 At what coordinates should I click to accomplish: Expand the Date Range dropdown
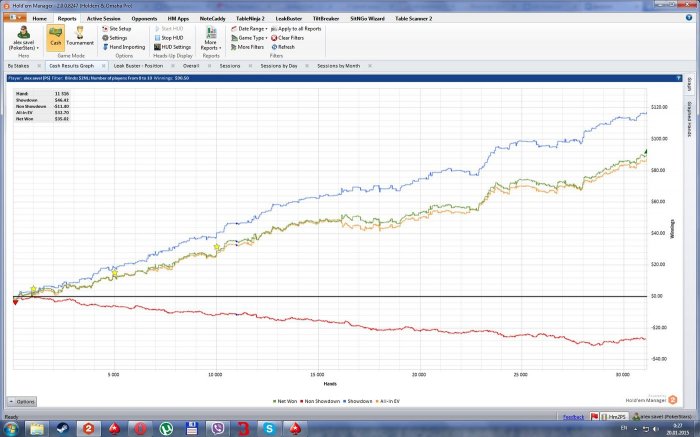pyautogui.click(x=250, y=29)
